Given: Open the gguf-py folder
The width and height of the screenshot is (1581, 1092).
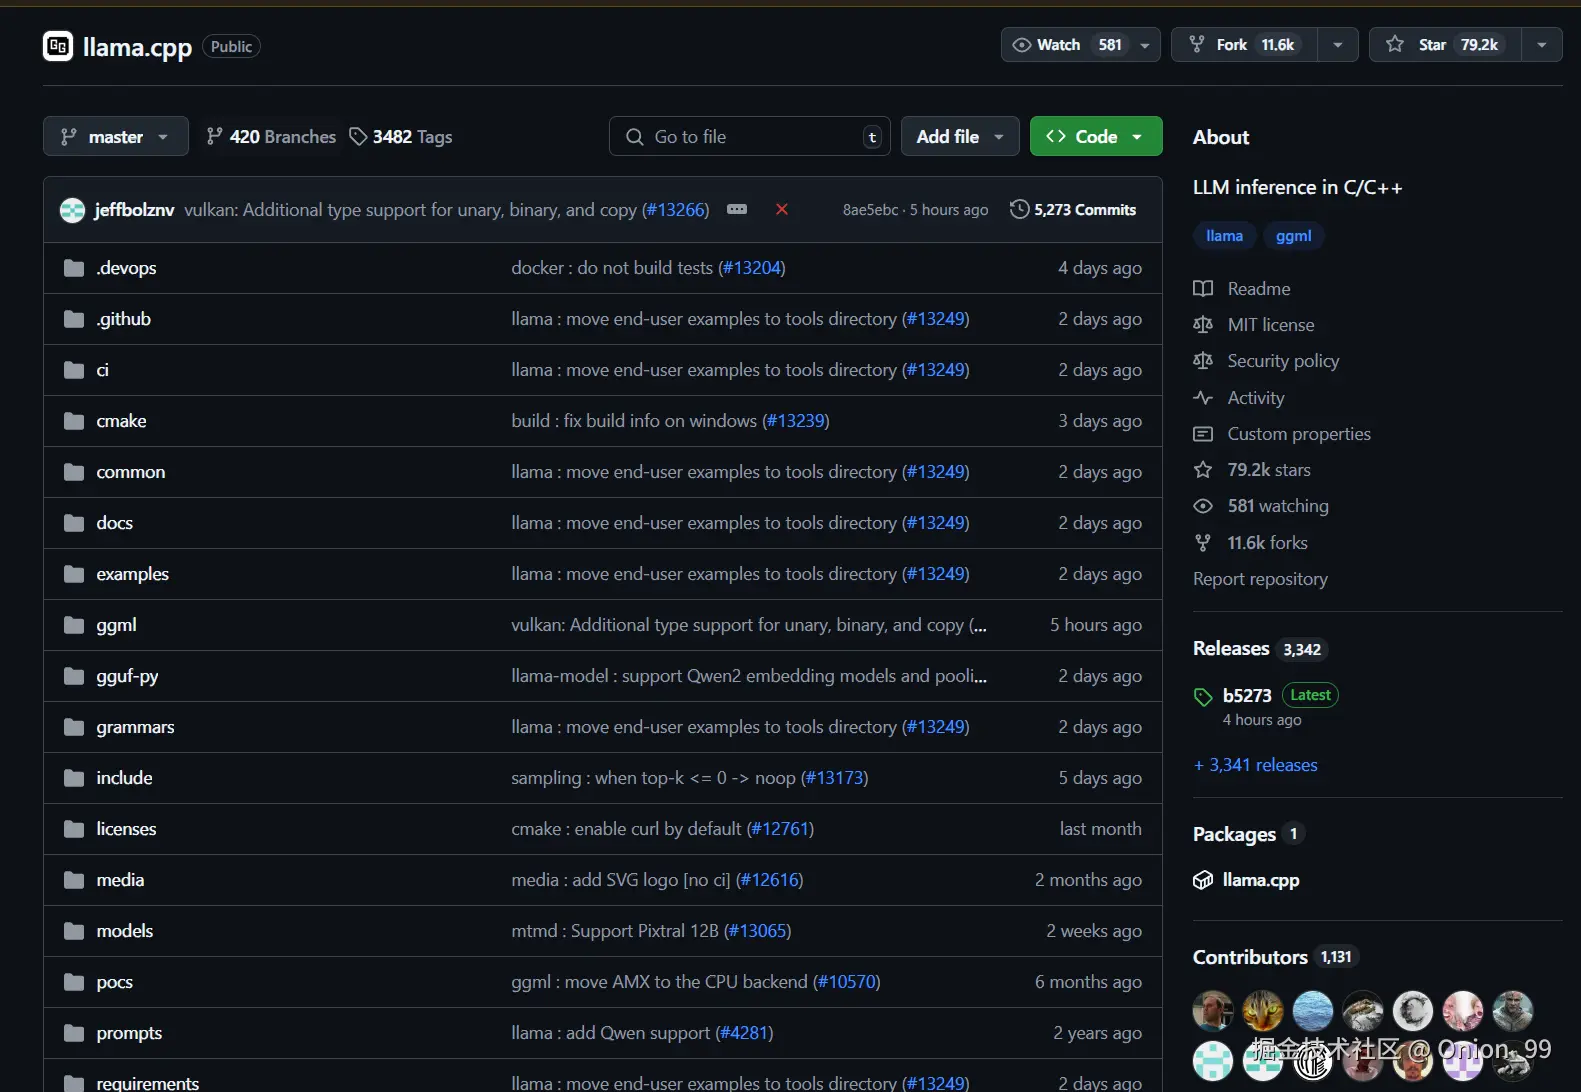Looking at the screenshot, I should pyautogui.click(x=127, y=676).
